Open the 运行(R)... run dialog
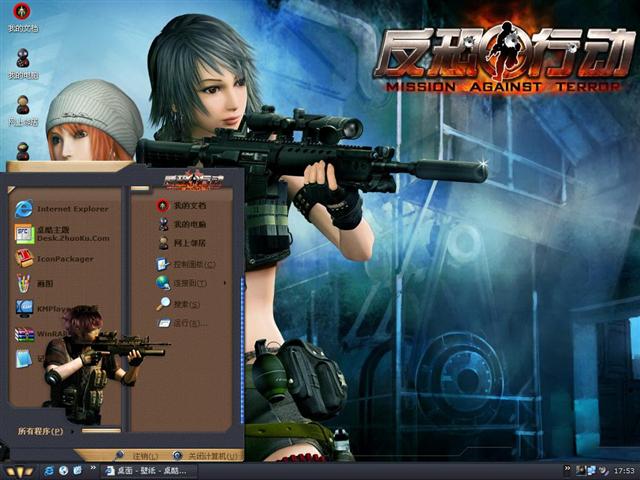Viewport: 640px width, 480px height. point(182,323)
